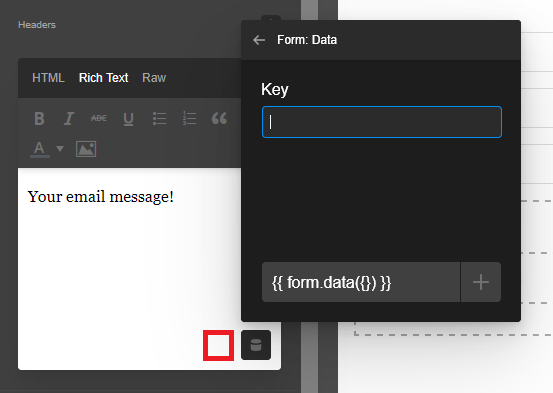Select the {{ form.data({}) }} expression text
Viewport: 553px width, 393px height.
pos(332,283)
